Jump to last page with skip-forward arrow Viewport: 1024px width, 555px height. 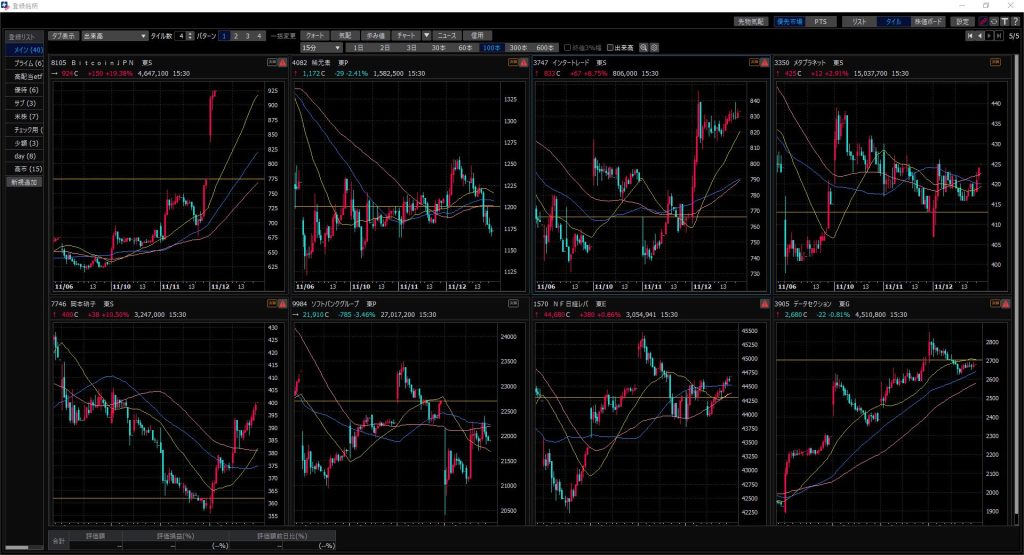[x=998, y=35]
